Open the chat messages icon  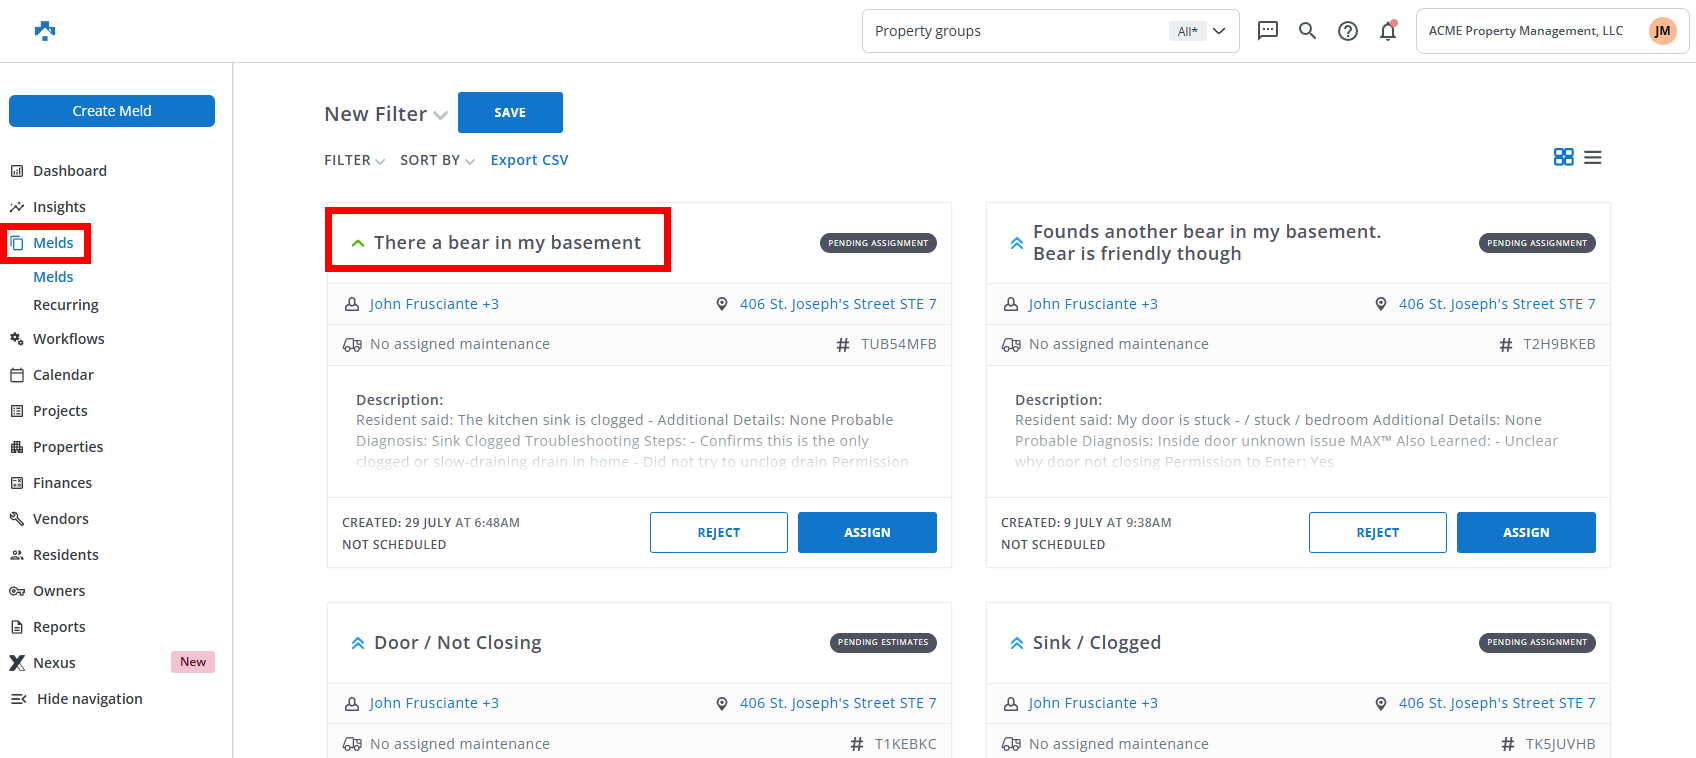pyautogui.click(x=1267, y=31)
